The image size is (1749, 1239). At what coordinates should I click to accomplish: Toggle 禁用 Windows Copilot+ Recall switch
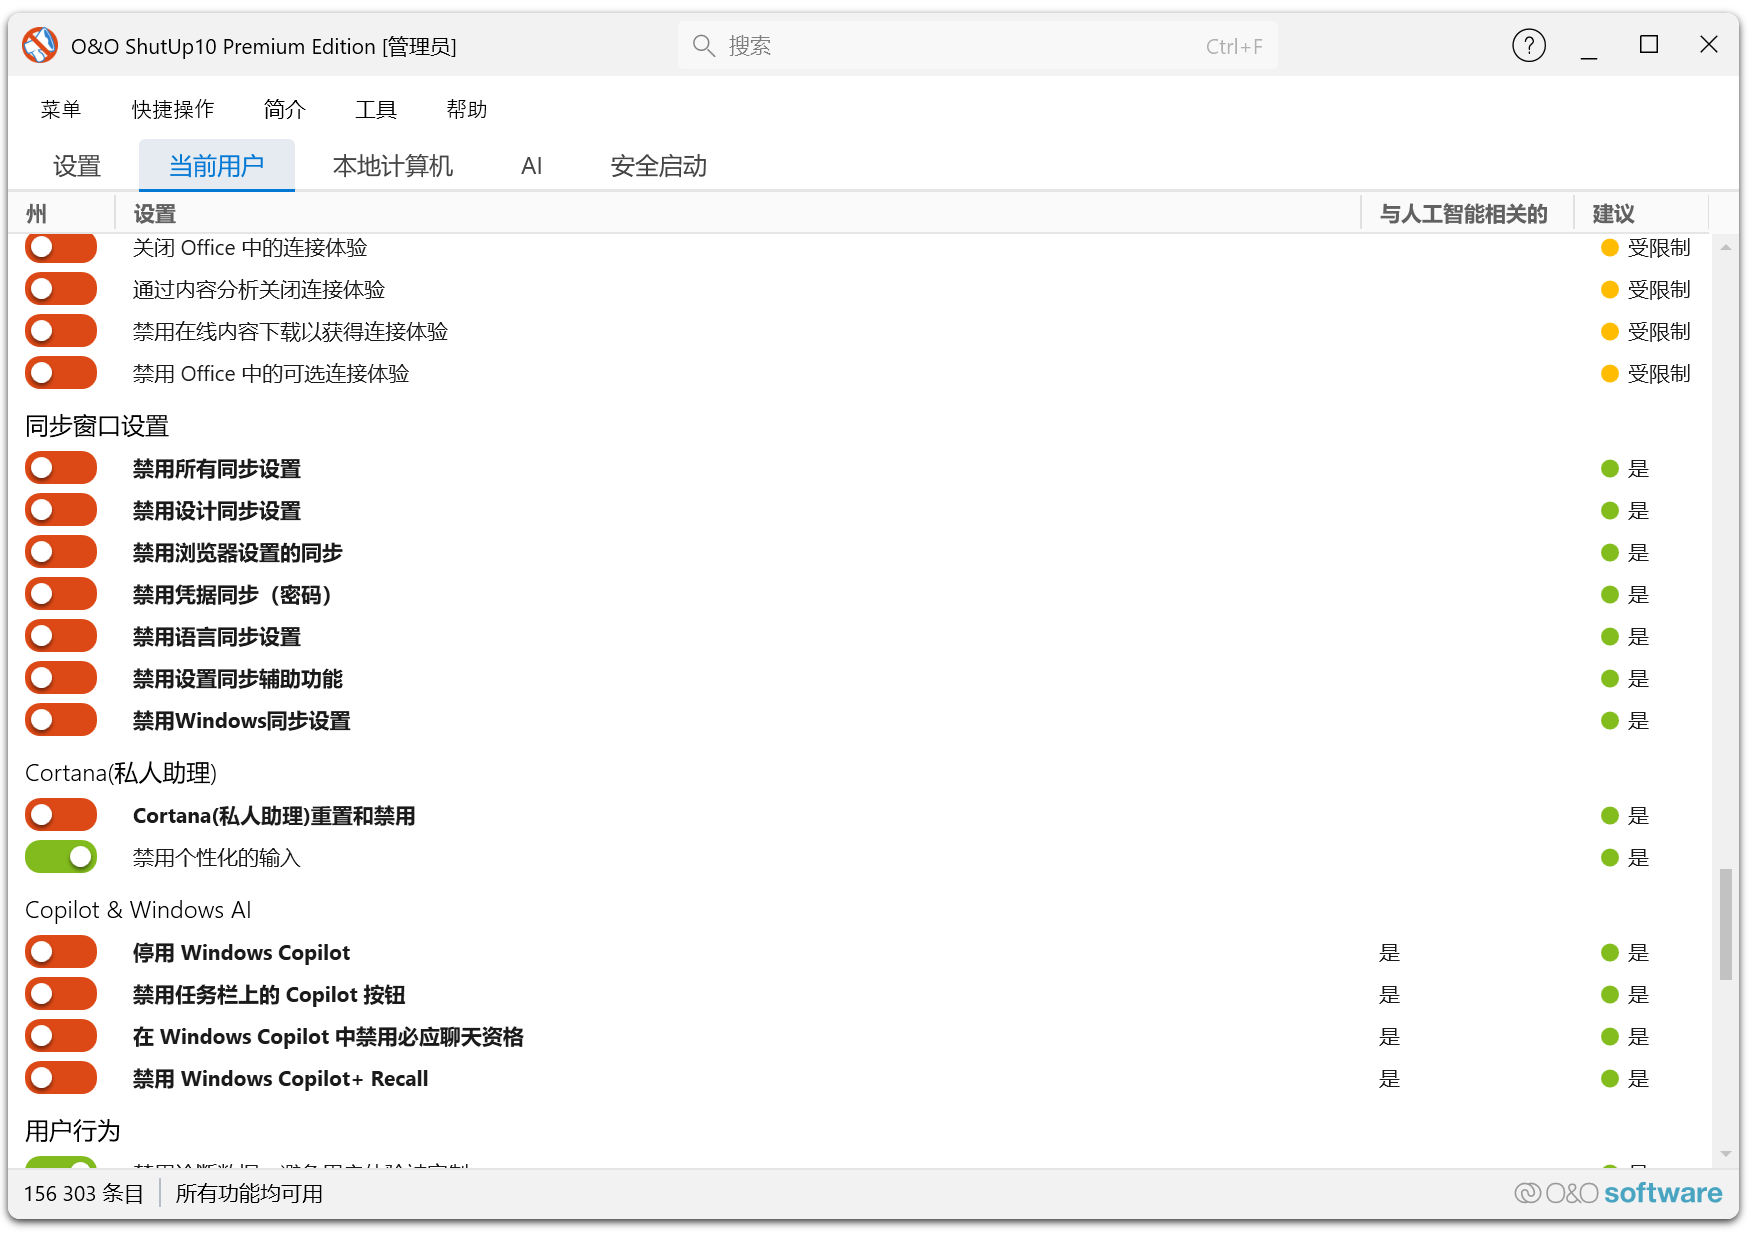tap(61, 1078)
